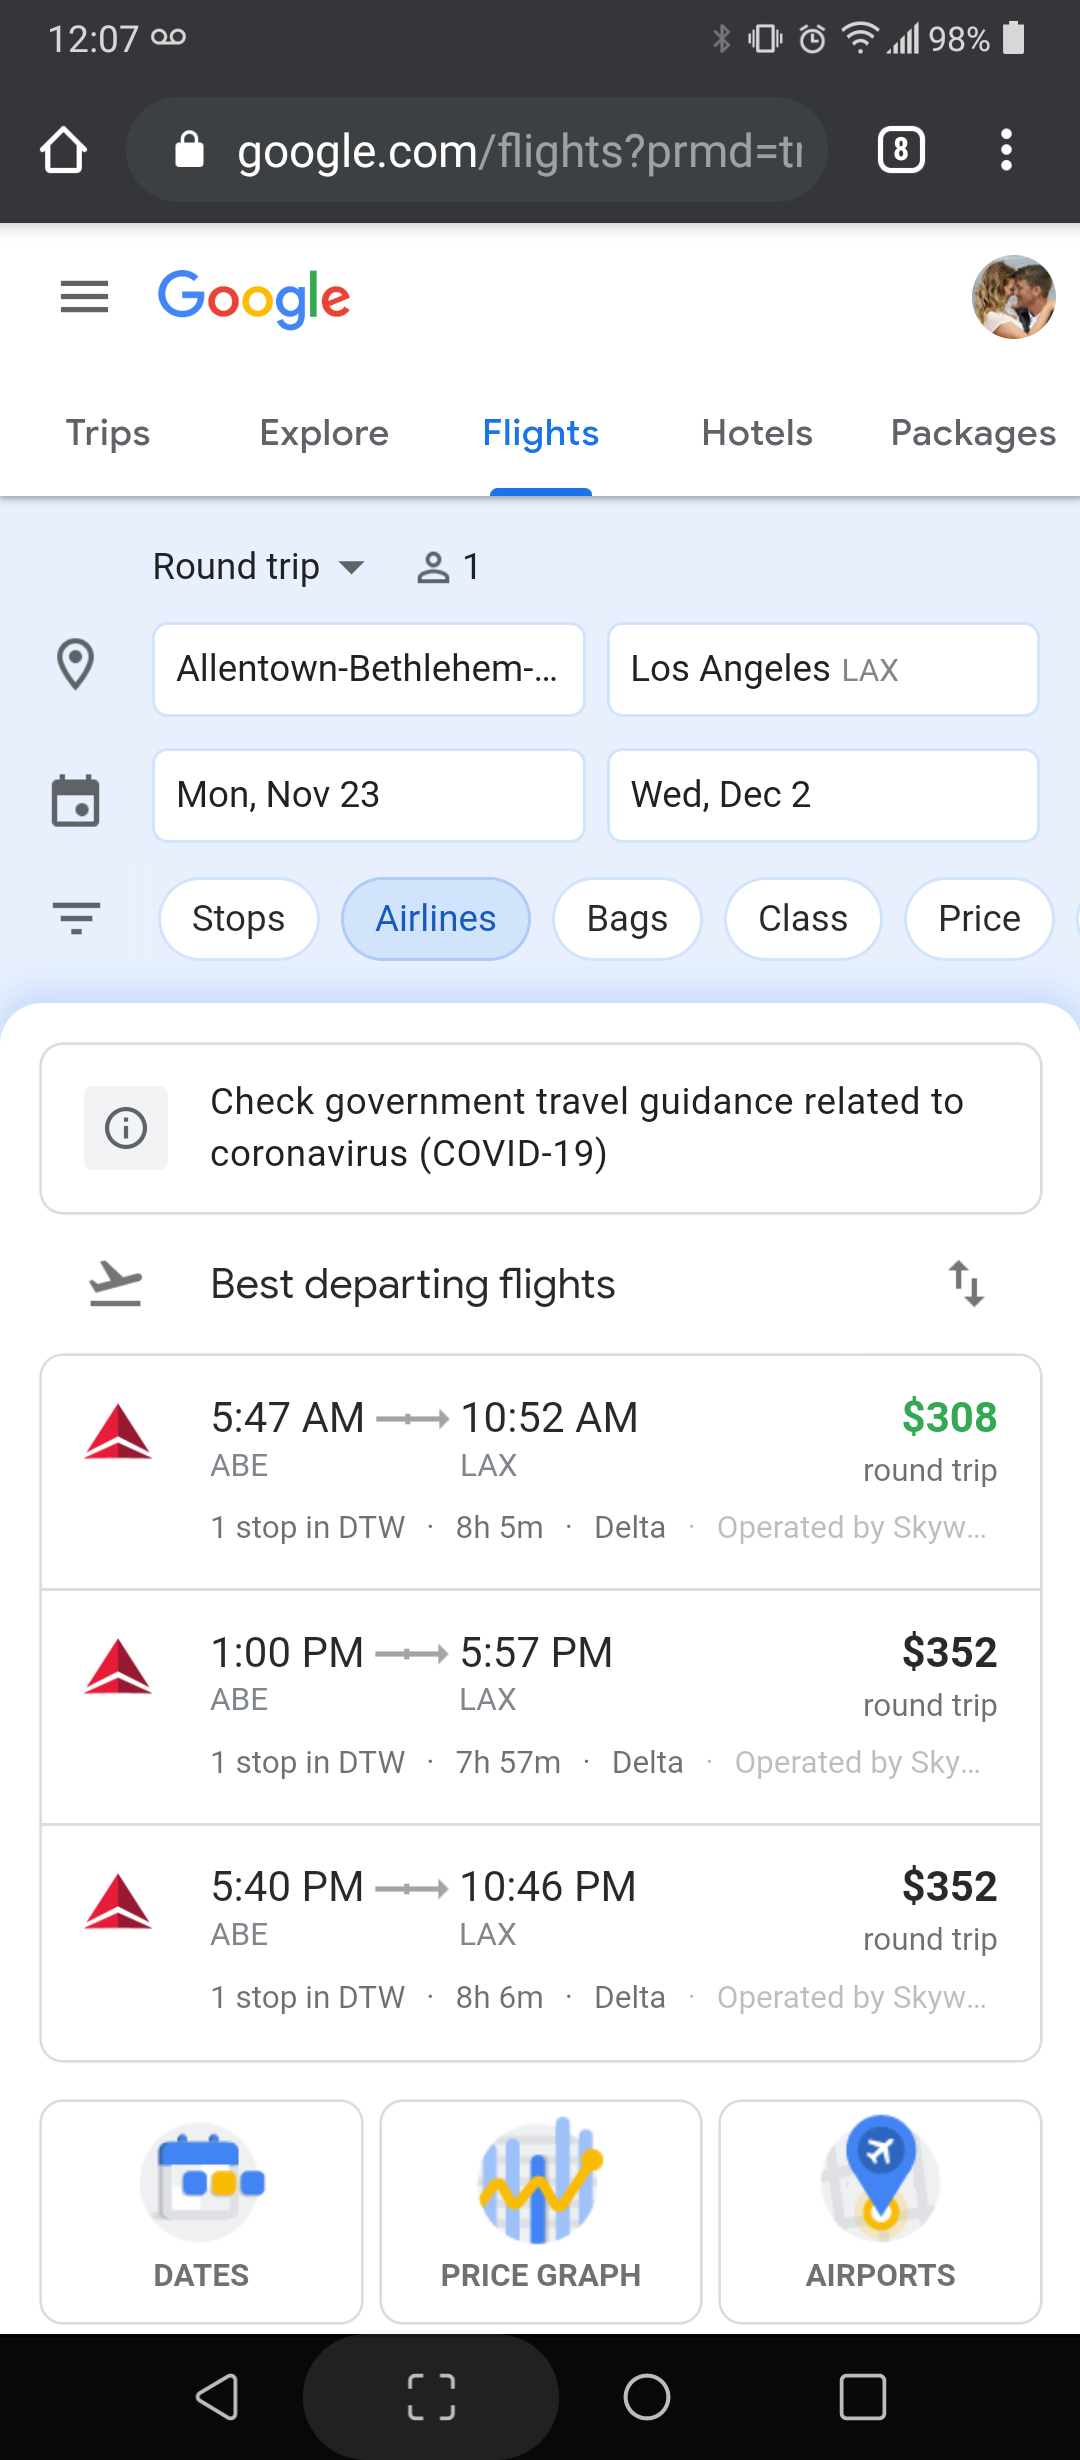1080x2460 pixels.
Task: Open Chrome's three-dot overflow menu
Action: tap(1006, 151)
